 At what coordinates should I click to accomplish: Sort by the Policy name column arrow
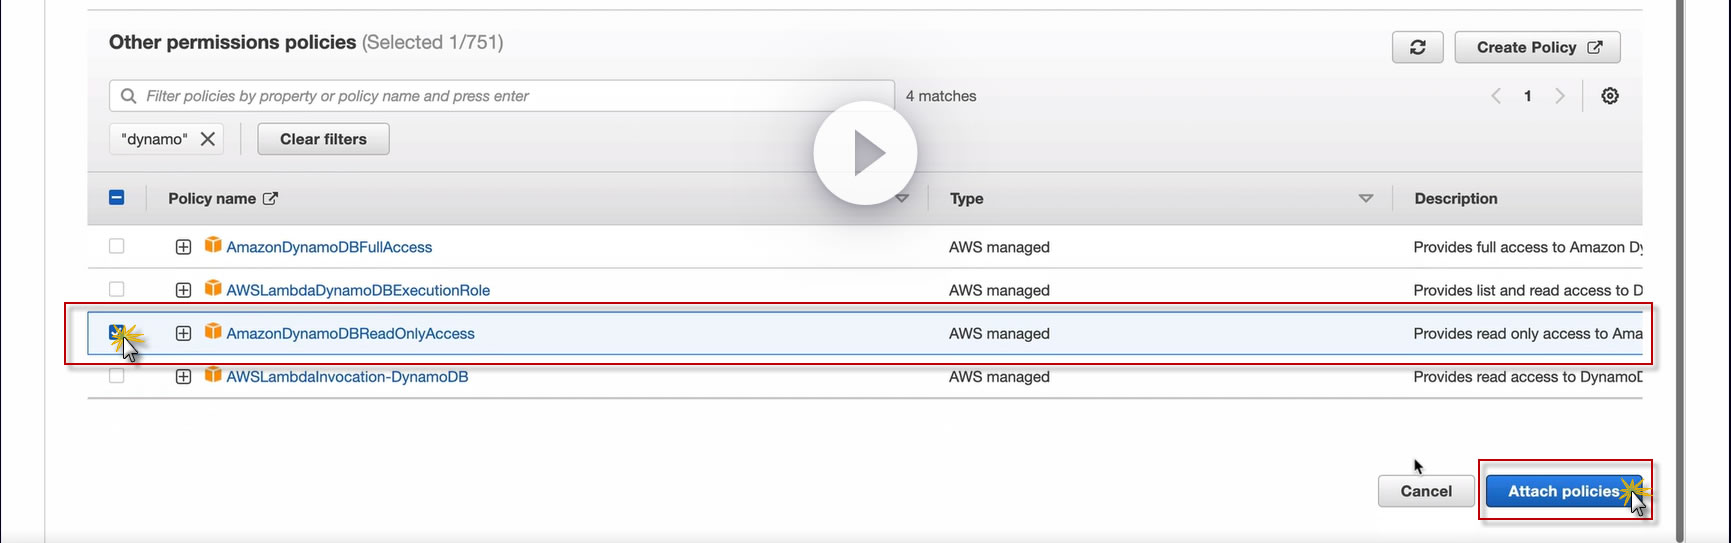(902, 198)
